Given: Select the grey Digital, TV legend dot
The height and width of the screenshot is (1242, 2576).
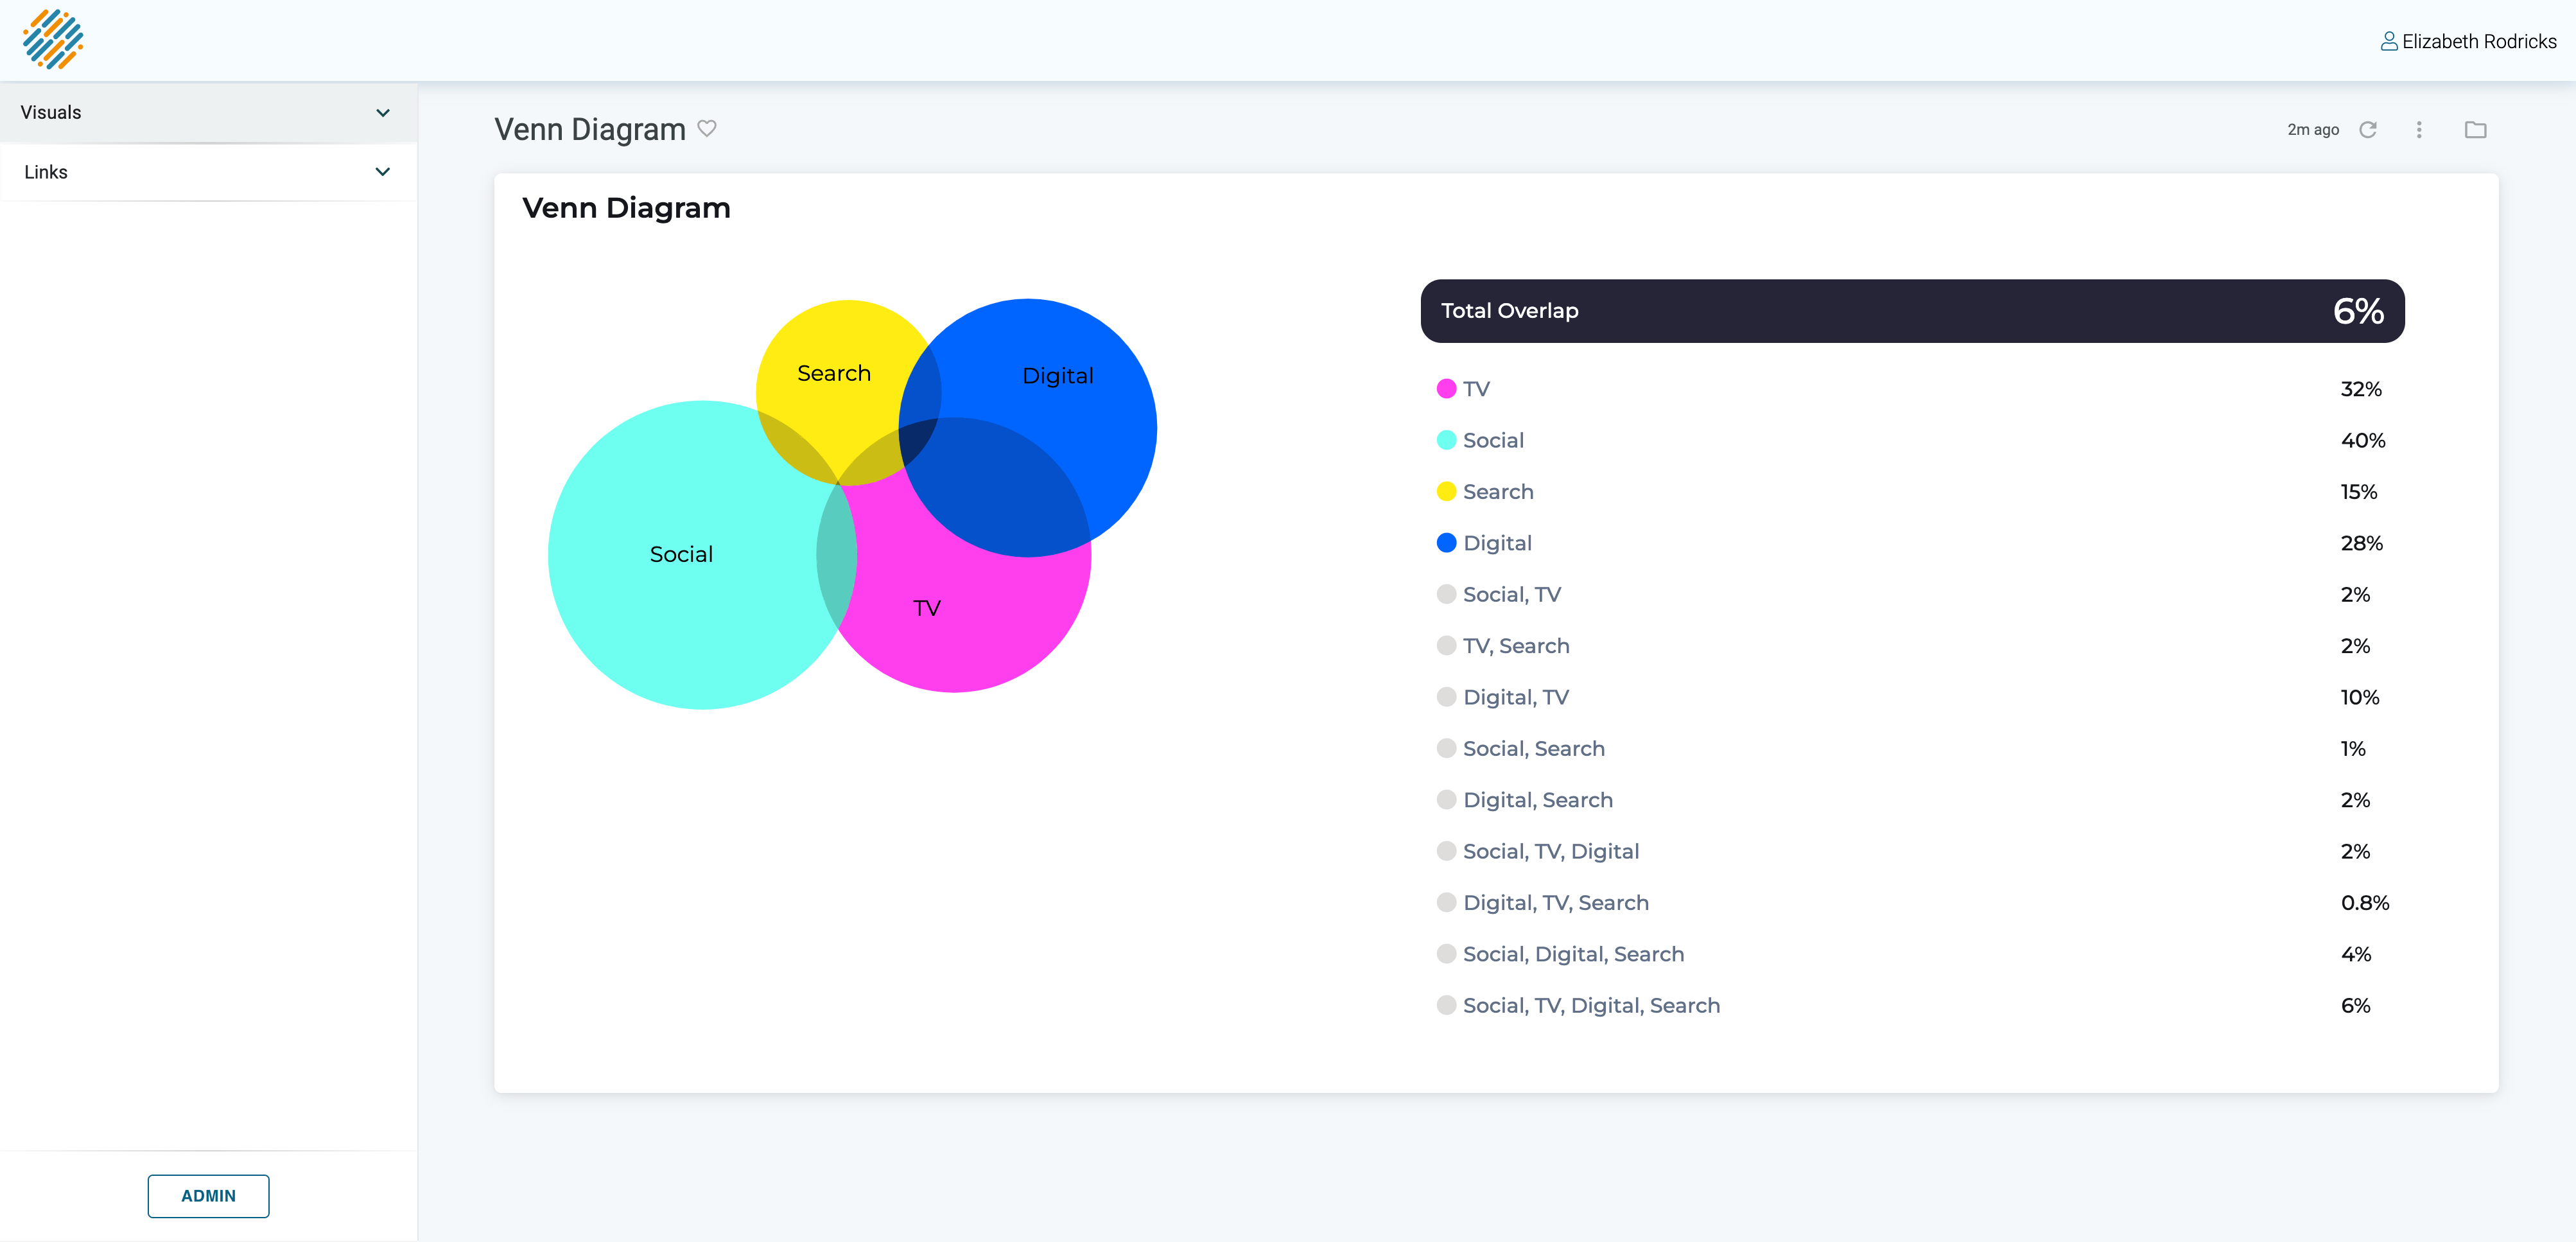Looking at the screenshot, I should pos(1446,697).
